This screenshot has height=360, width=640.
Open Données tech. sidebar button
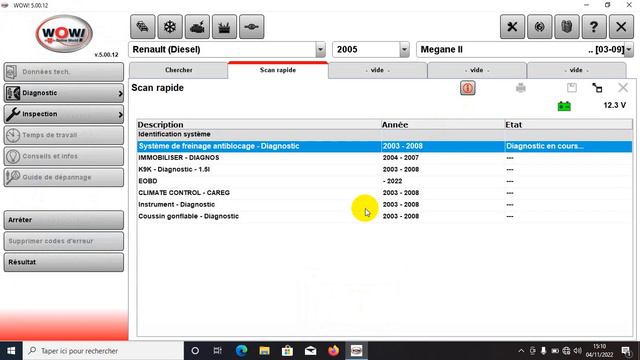tap(64, 72)
